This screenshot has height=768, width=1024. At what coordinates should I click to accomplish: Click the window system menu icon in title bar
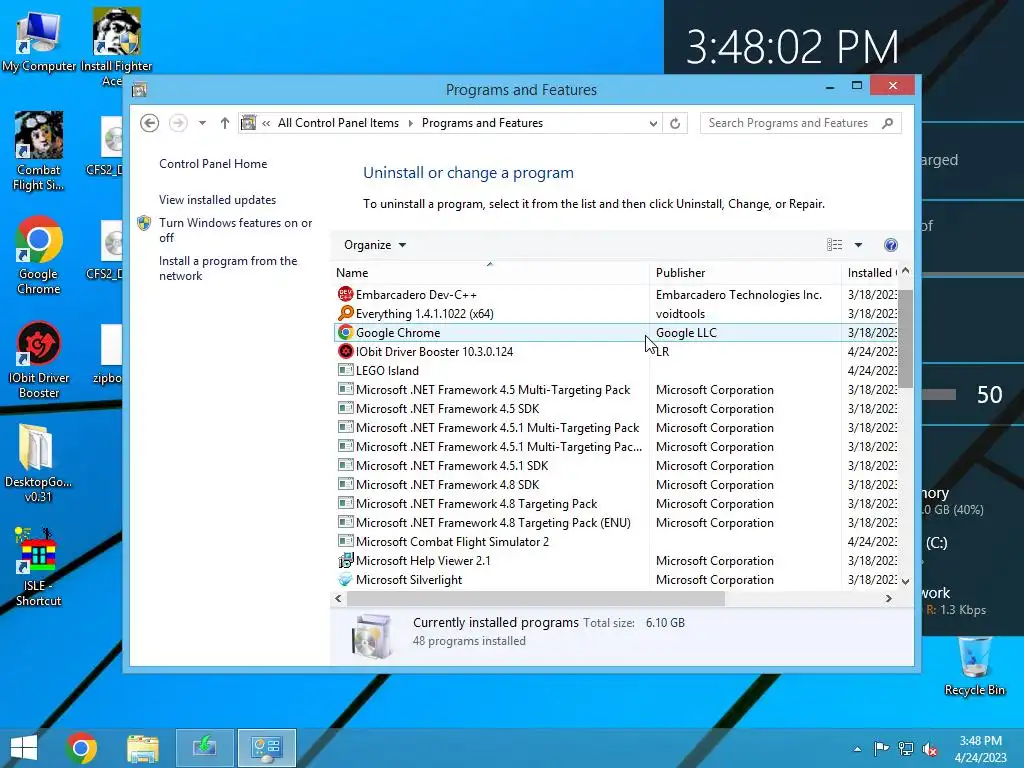pos(139,89)
